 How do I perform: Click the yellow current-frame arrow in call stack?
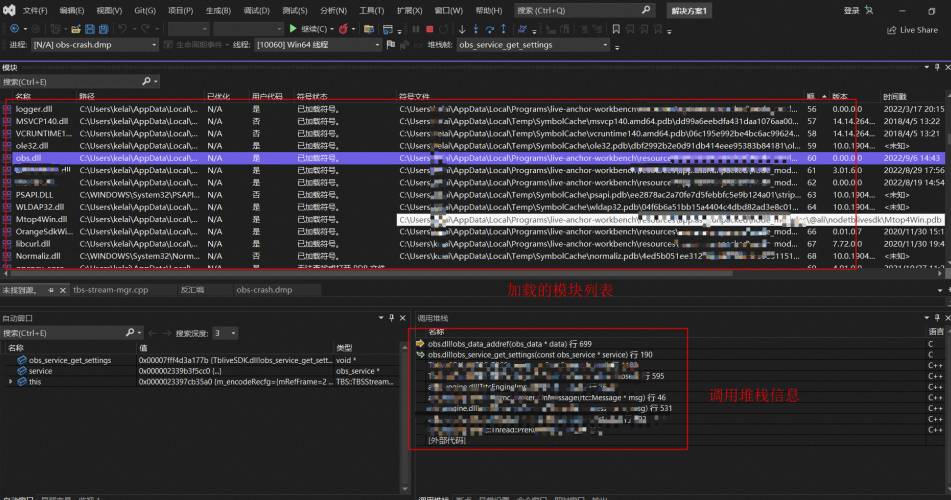click(420, 343)
